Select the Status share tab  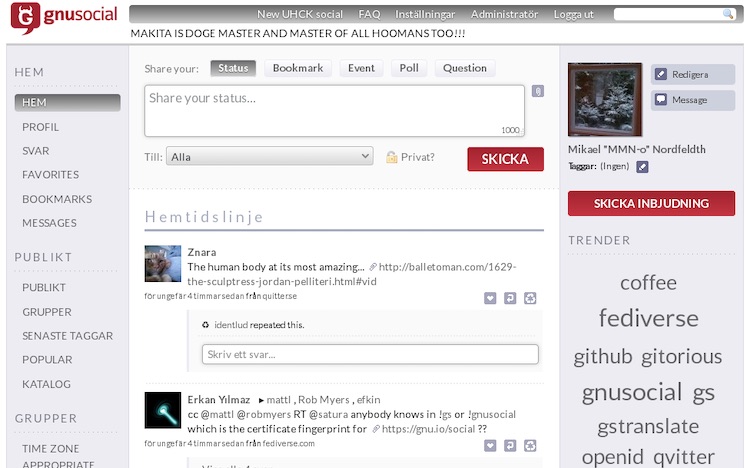[233, 68]
